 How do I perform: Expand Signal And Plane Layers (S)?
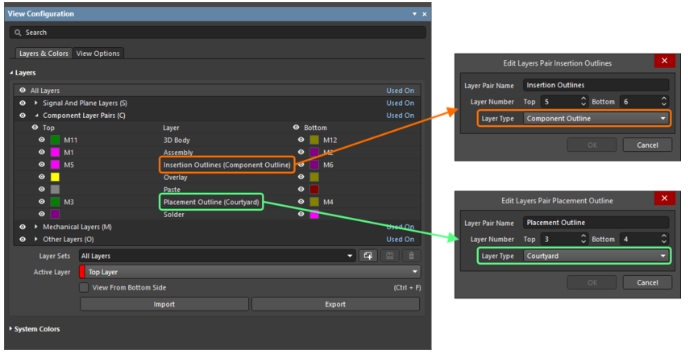[x=36, y=103]
